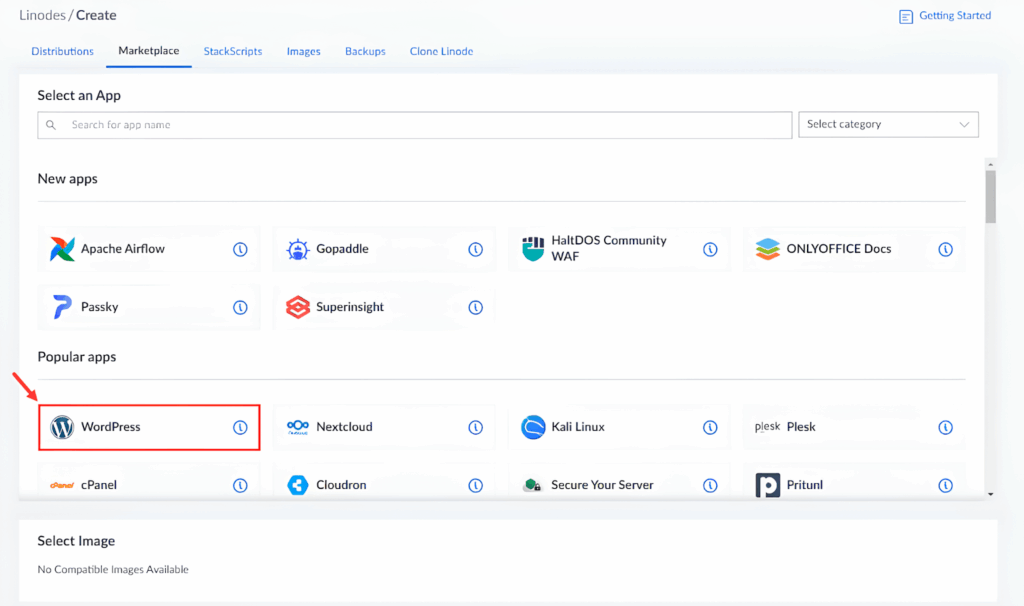Open info for cPanel app
Screen dimensions: 1024x606
(240, 485)
